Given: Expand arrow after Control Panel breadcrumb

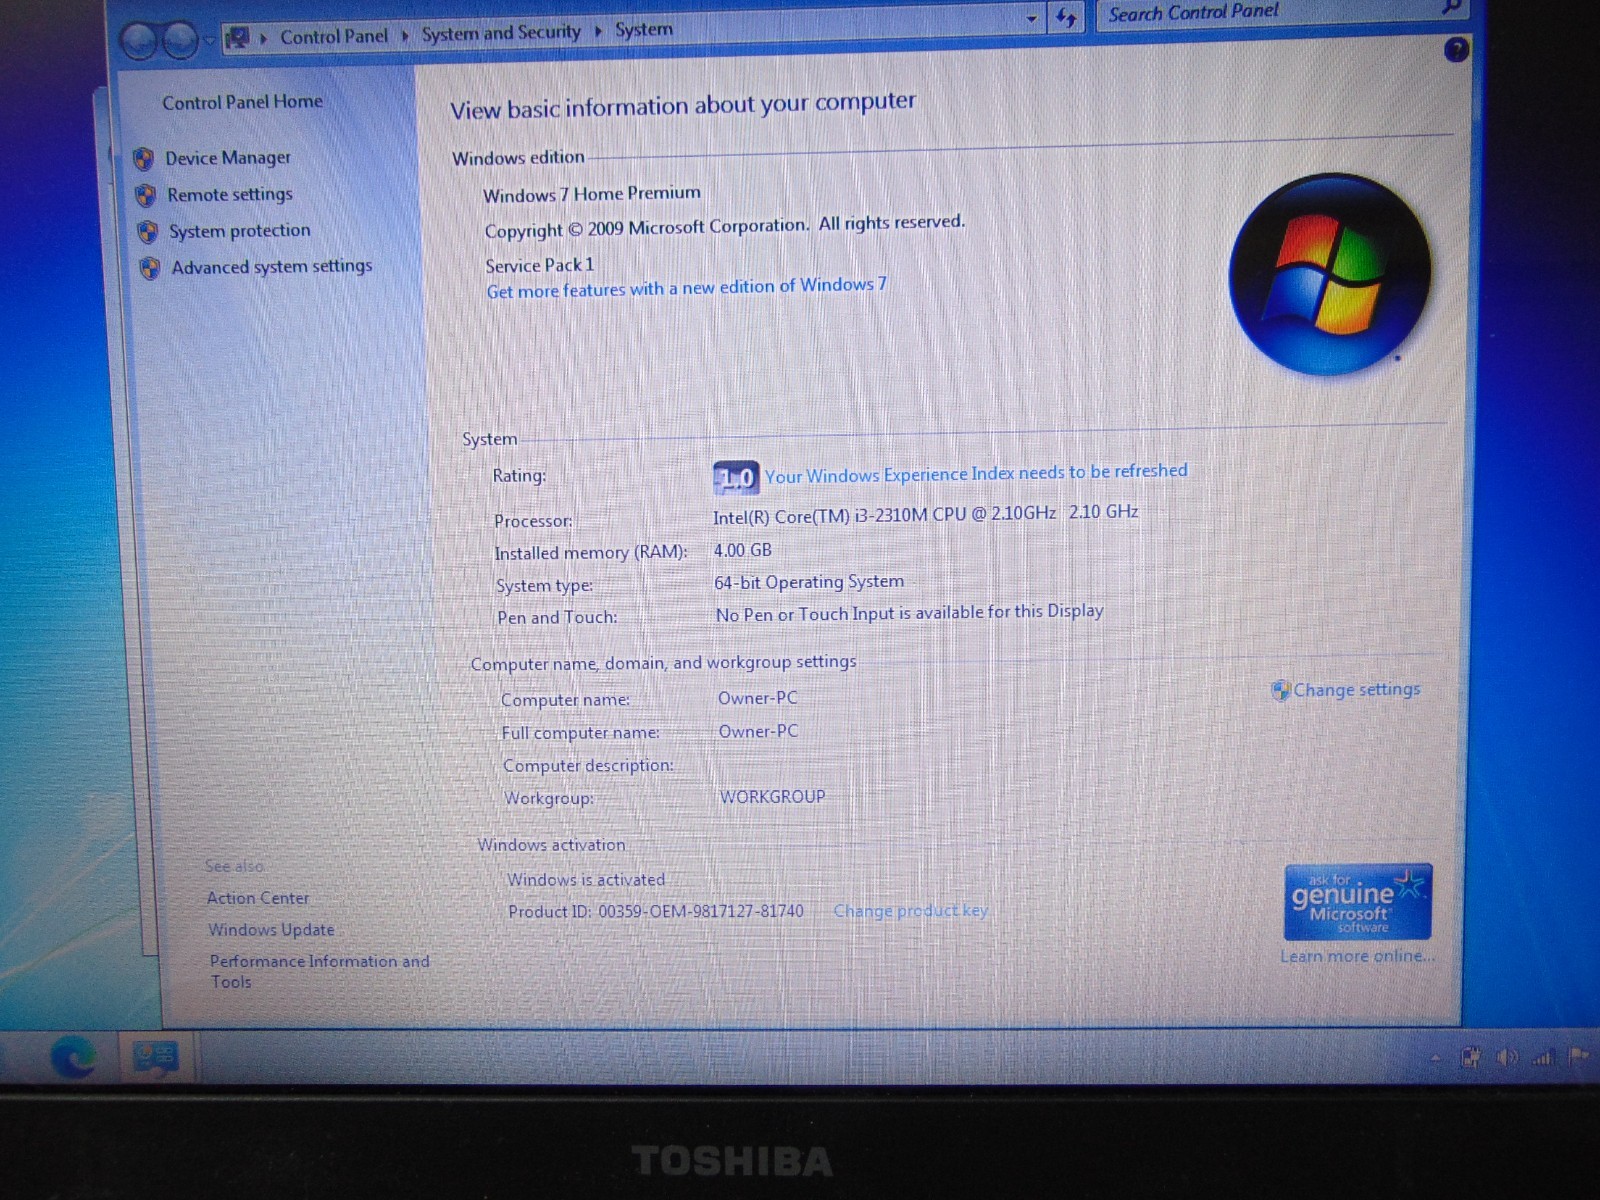Looking at the screenshot, I should pyautogui.click(x=405, y=36).
